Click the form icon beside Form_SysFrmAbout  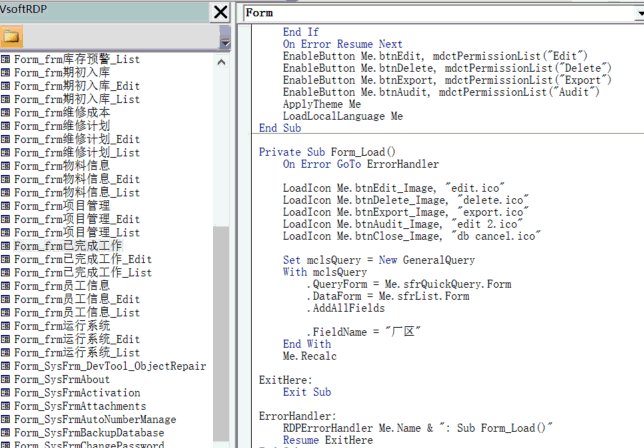tap(5, 379)
